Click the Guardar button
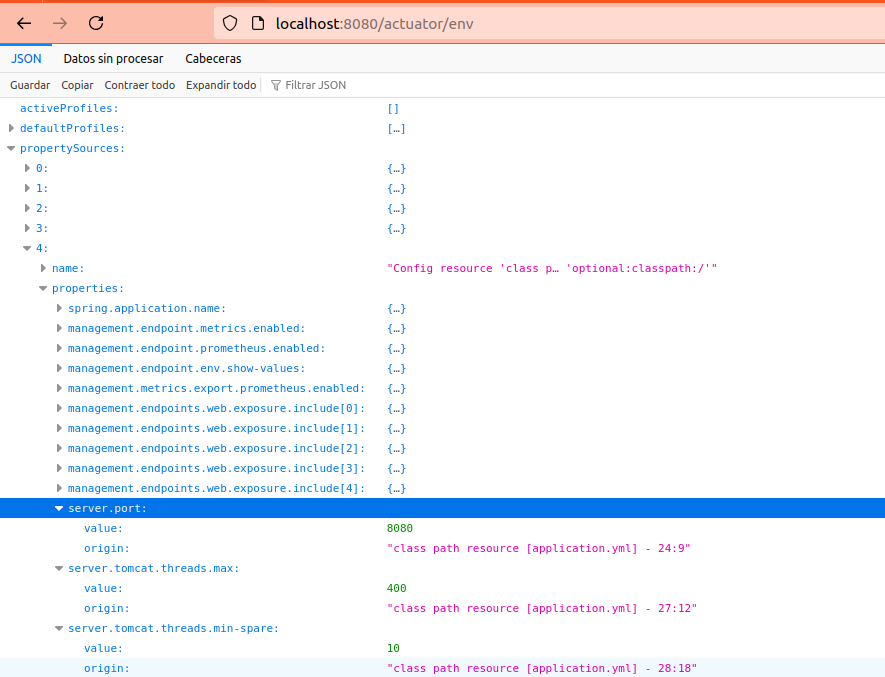Viewport: 885px width, 677px height. click(x=30, y=85)
